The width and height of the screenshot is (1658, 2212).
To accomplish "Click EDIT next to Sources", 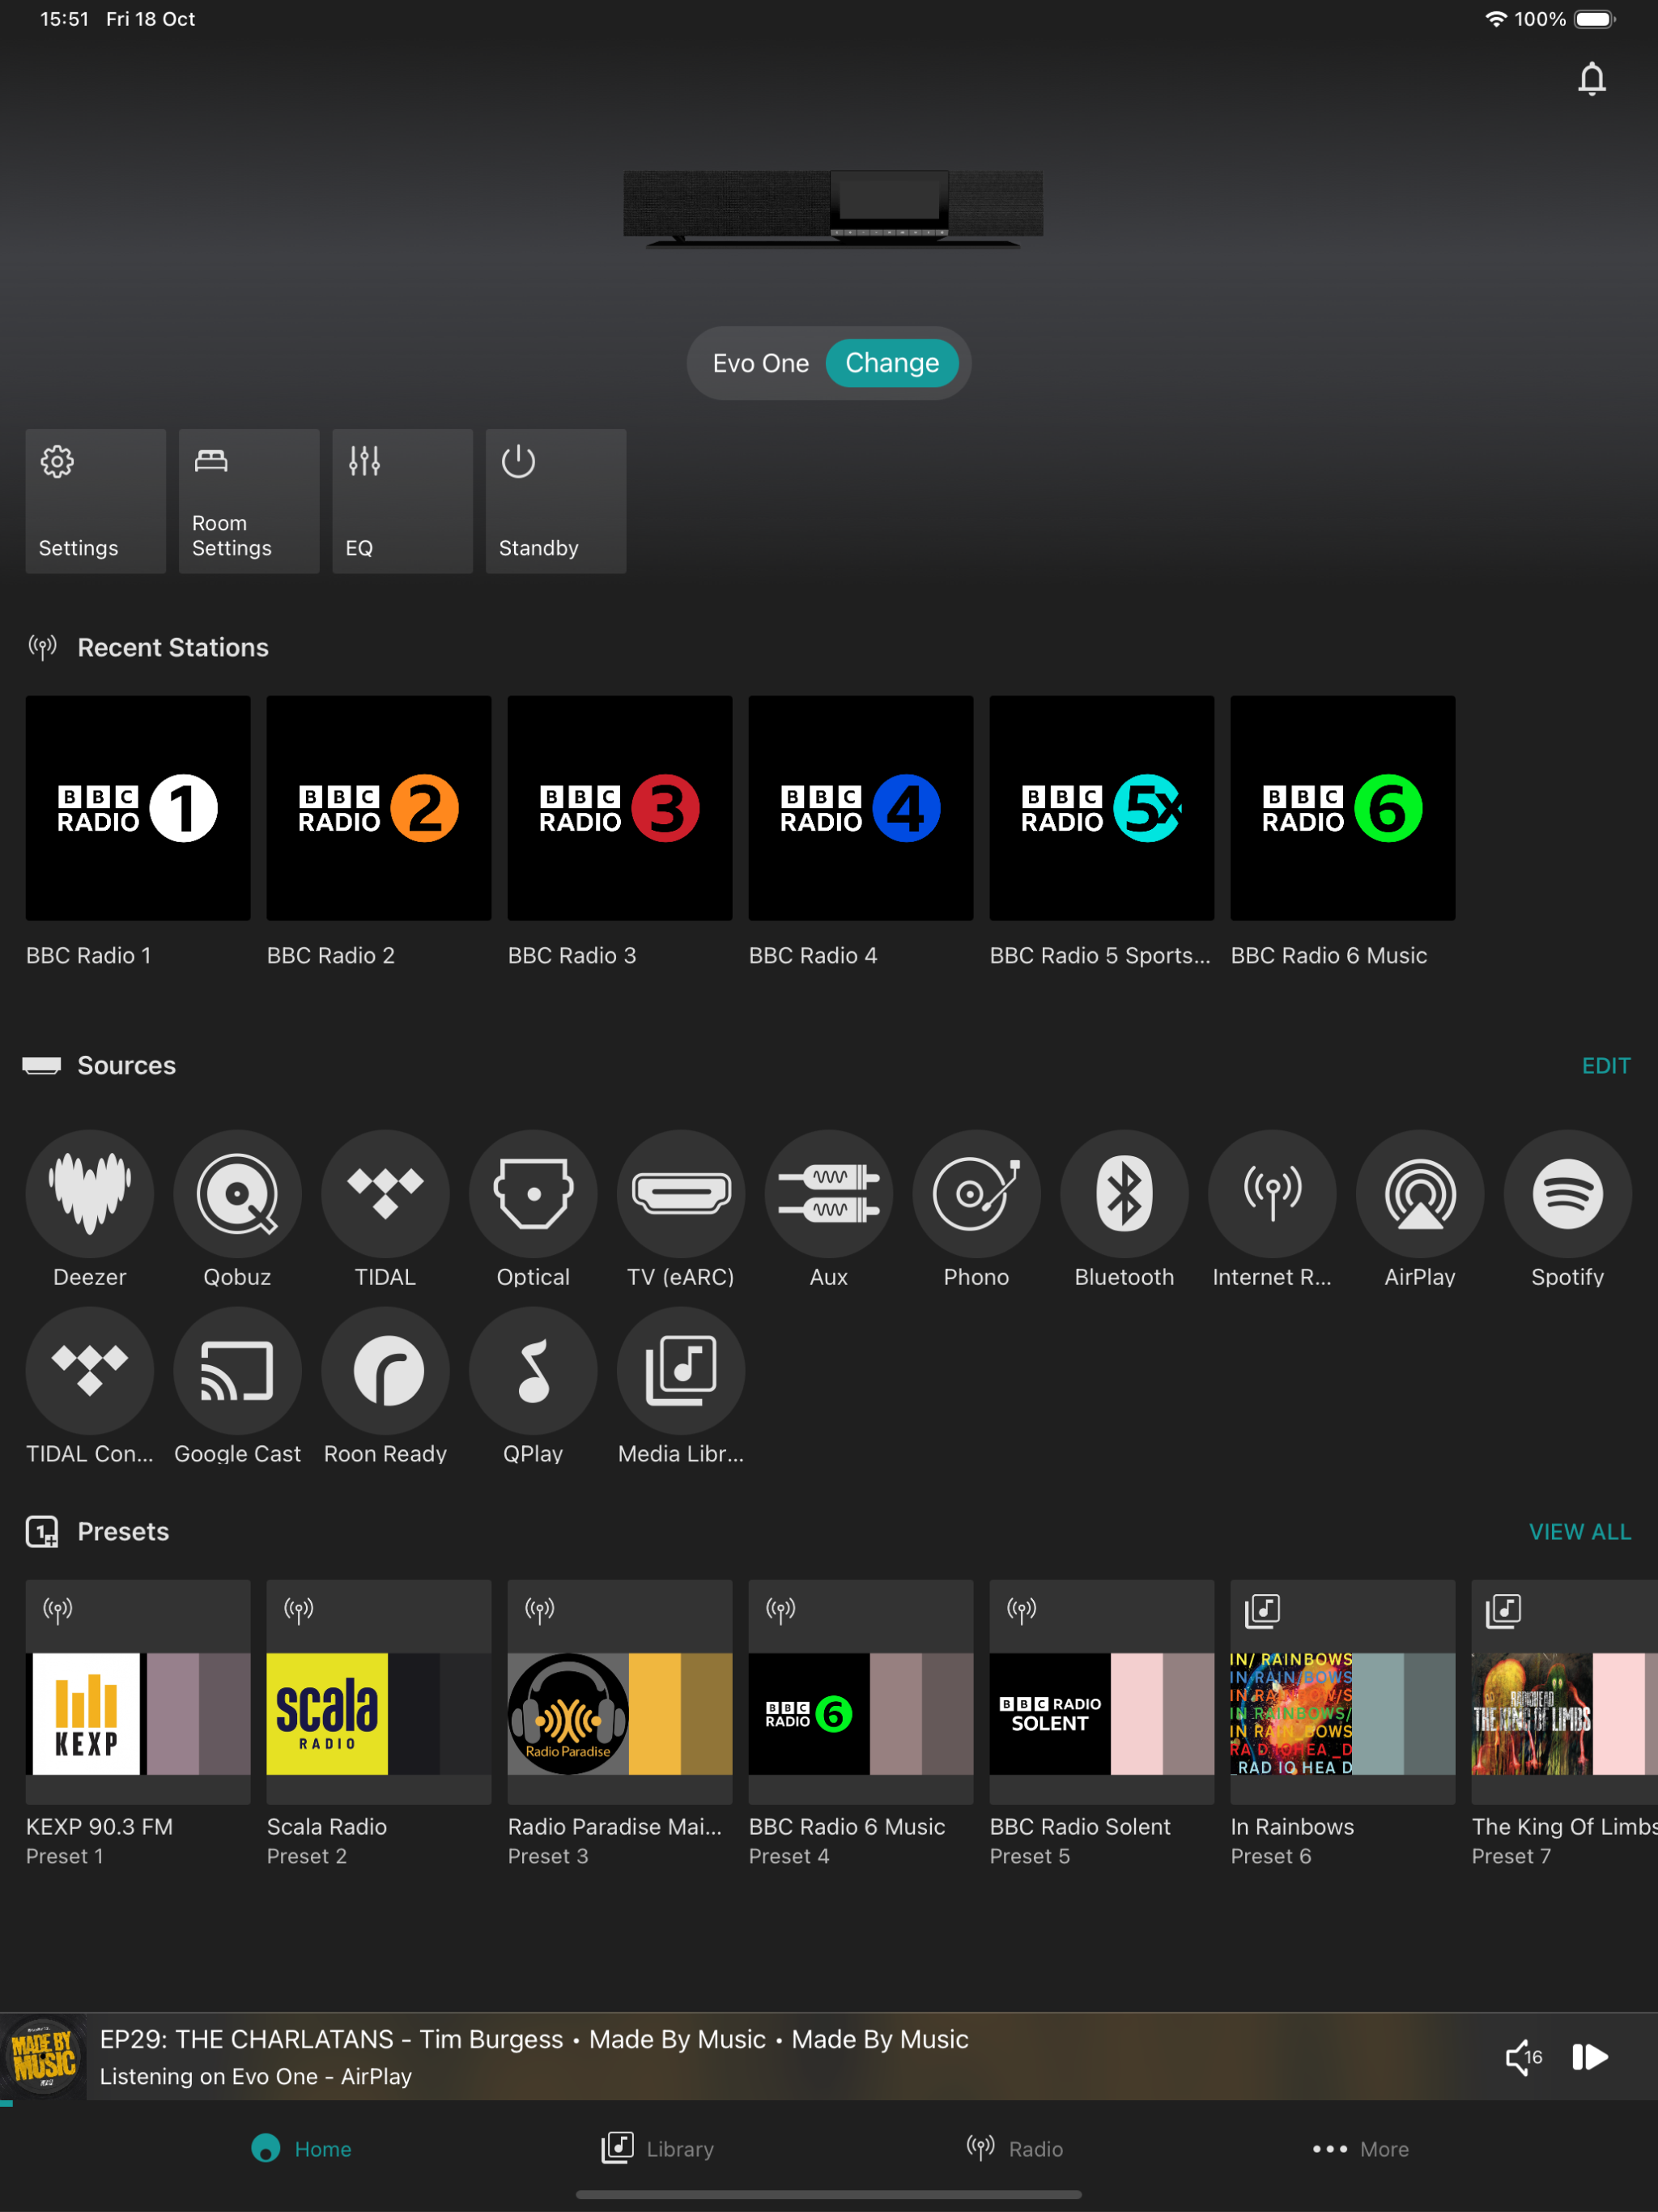I will point(1605,1066).
